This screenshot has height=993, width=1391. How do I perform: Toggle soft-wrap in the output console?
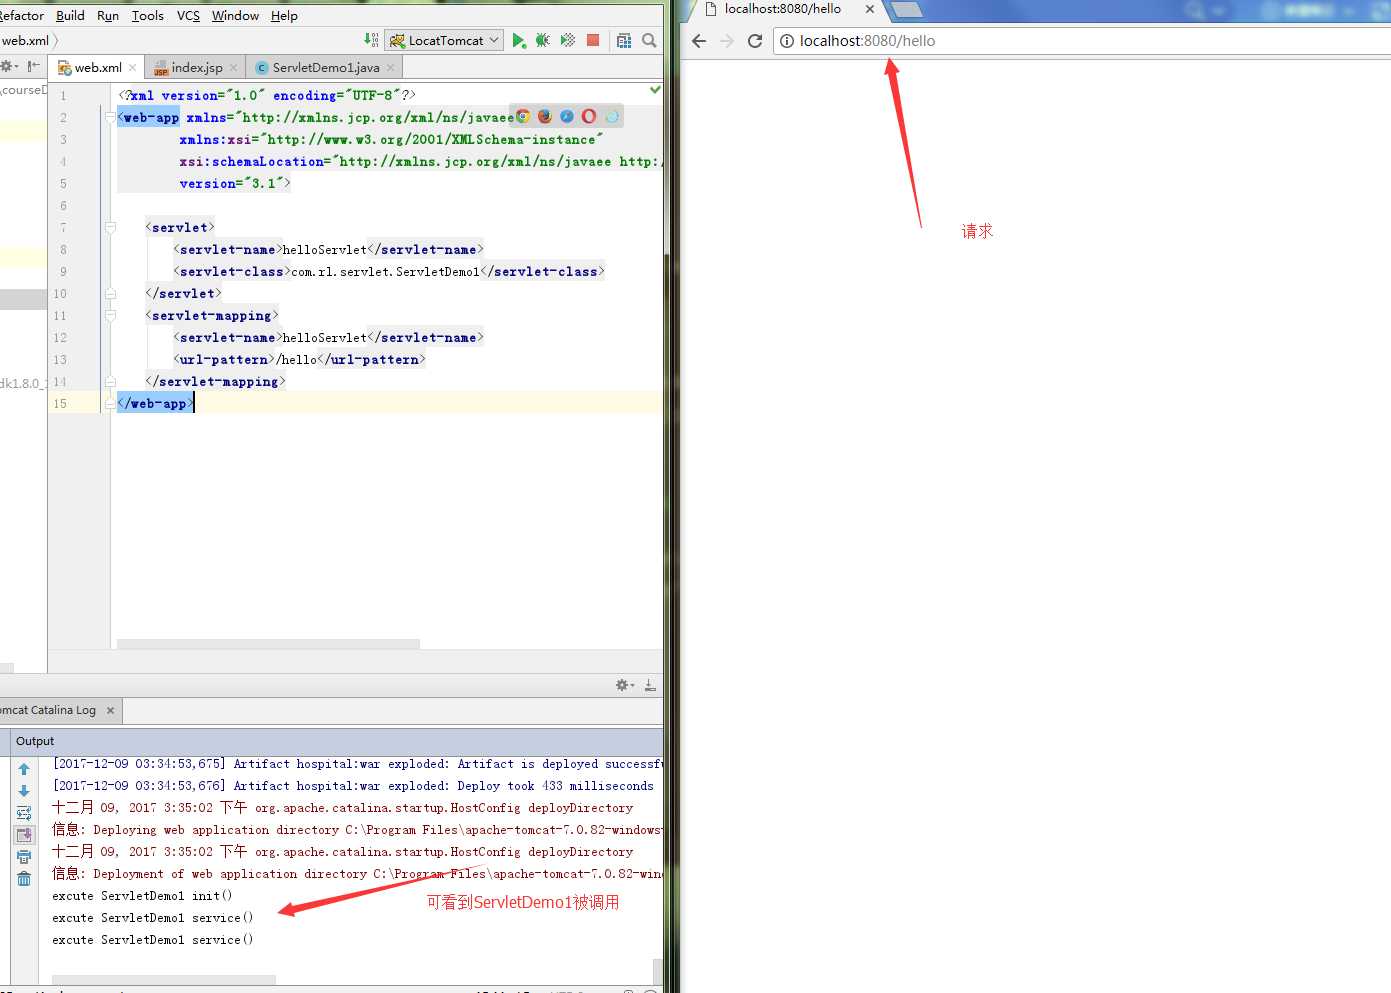click(24, 813)
